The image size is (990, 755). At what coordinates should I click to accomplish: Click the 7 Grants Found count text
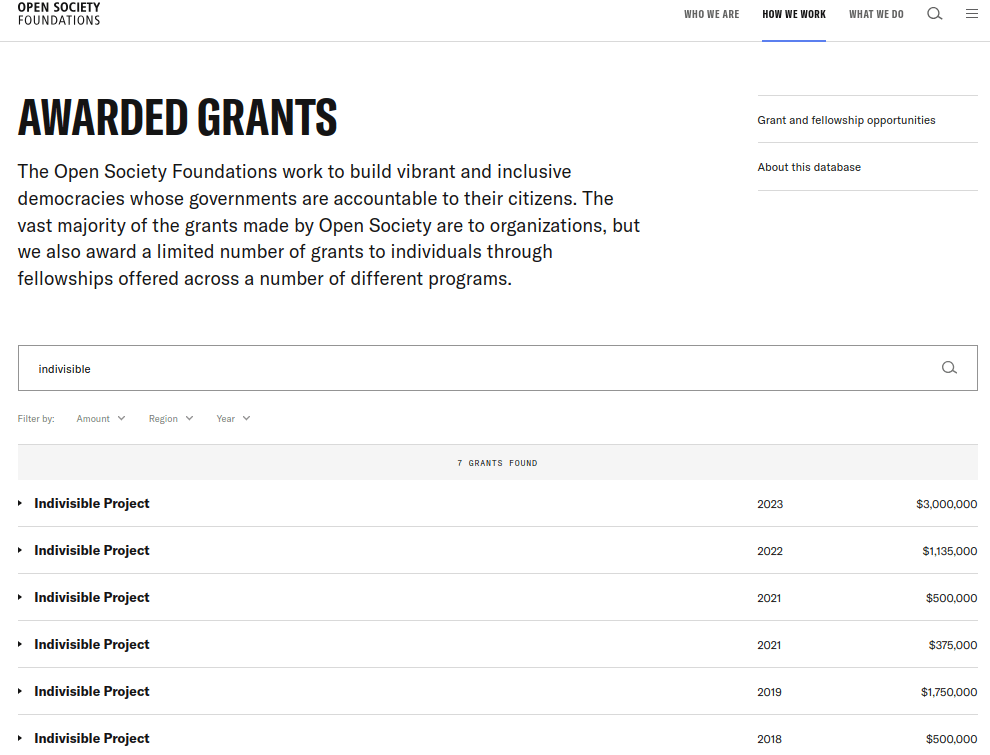click(498, 463)
